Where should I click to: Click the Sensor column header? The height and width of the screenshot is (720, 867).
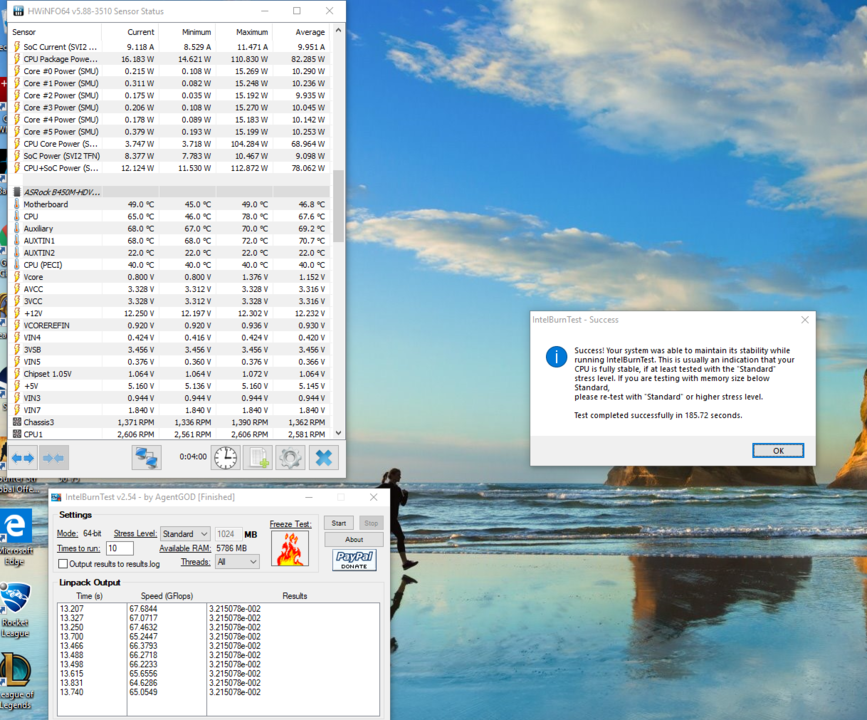56,32
